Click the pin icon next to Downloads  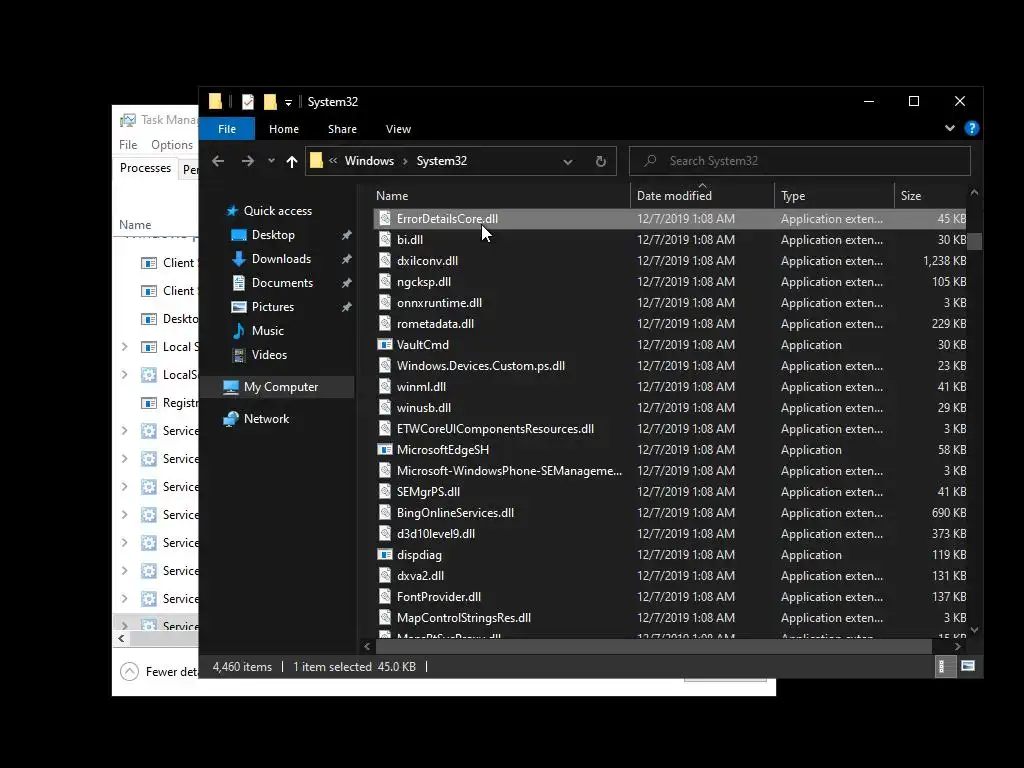pyautogui.click(x=346, y=259)
